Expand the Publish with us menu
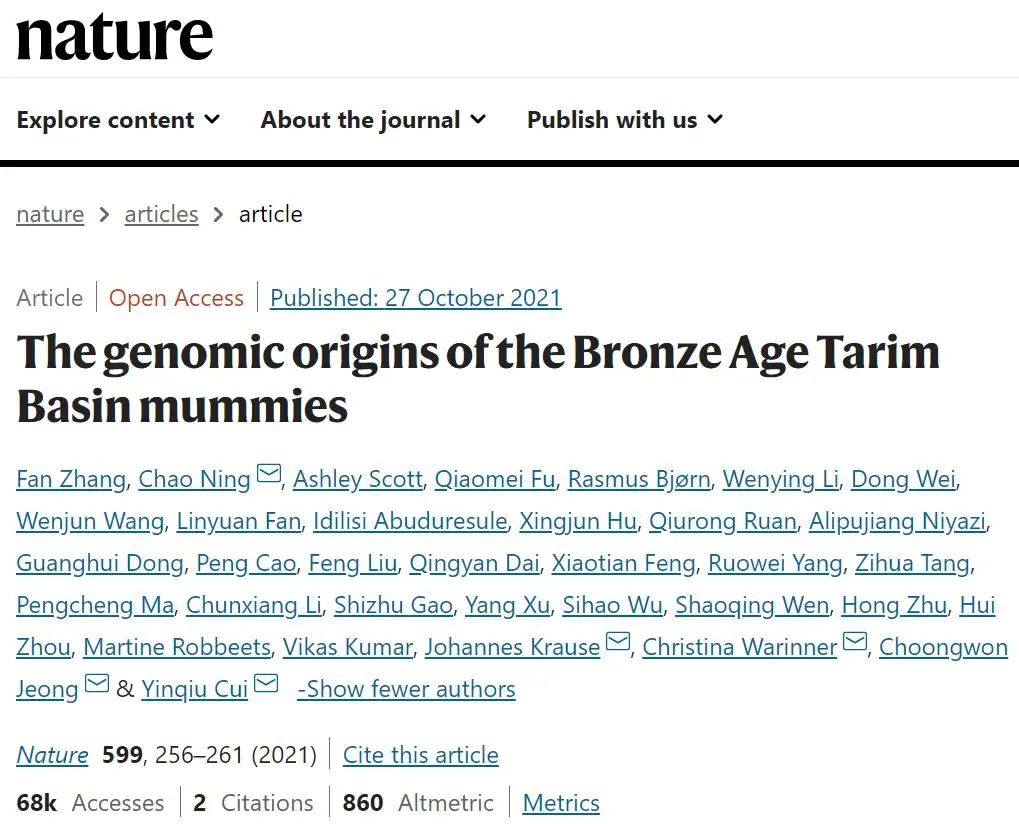This screenshot has width=1019, height=824. click(625, 120)
